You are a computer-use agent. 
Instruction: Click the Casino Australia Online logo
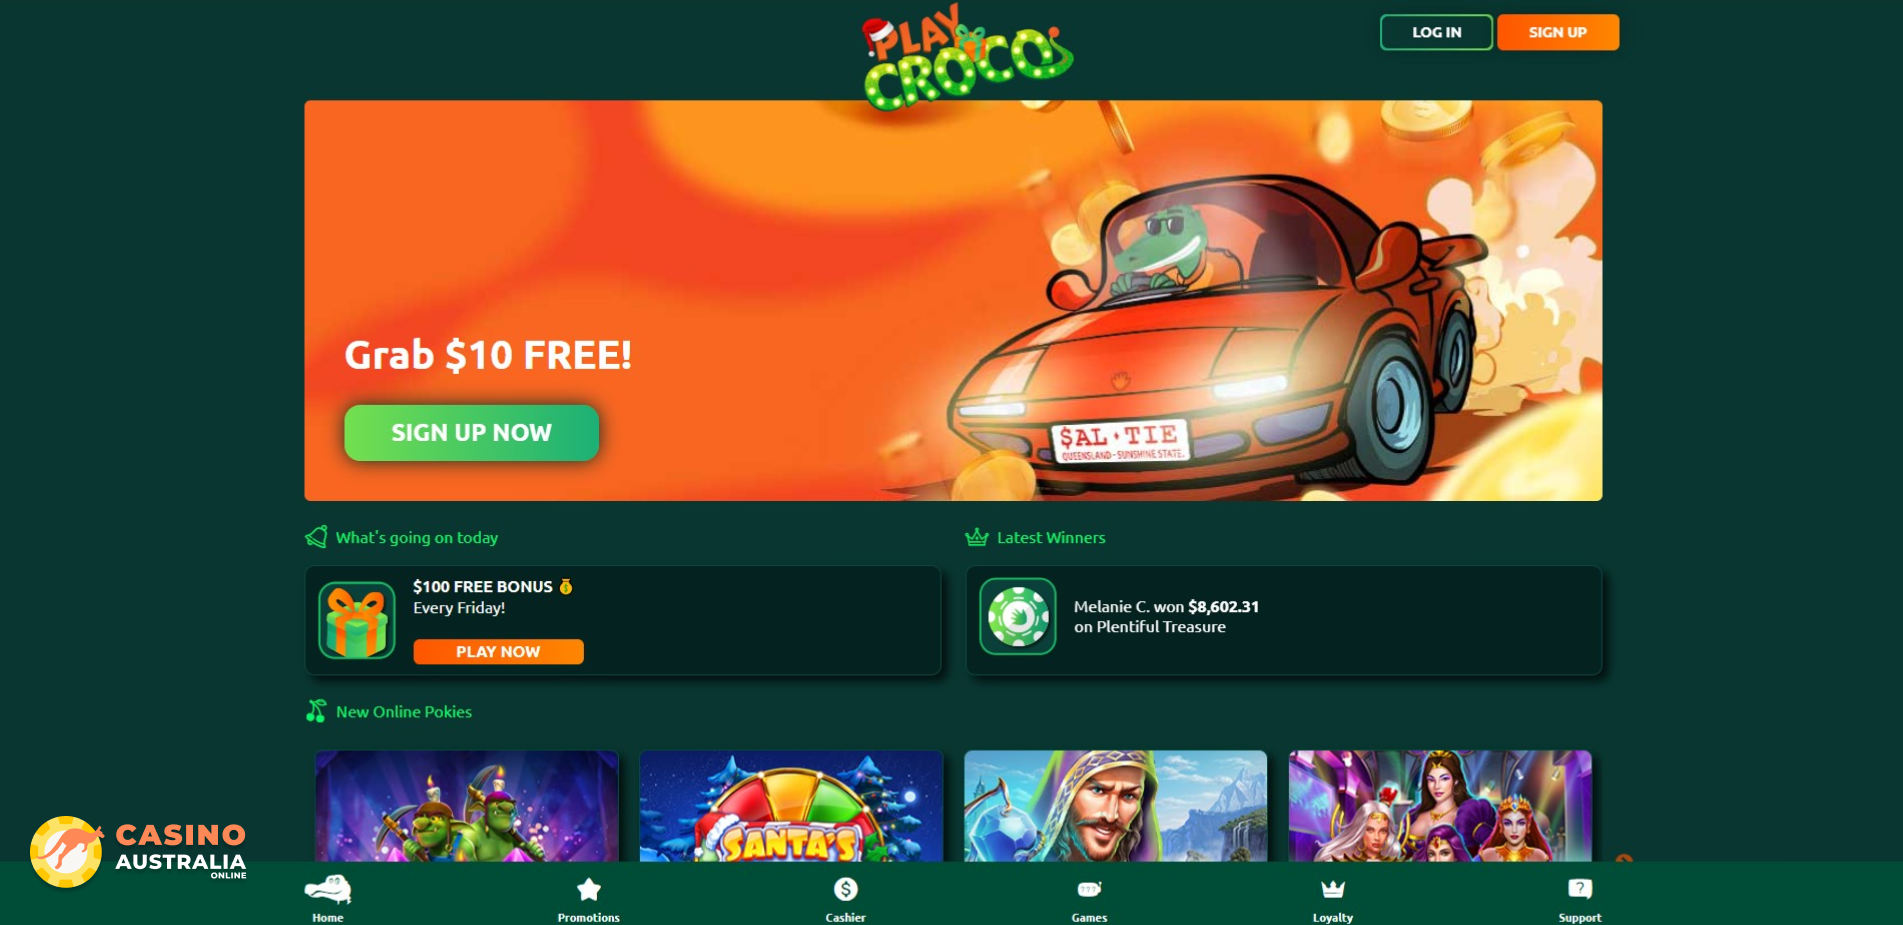pyautogui.click(x=138, y=852)
